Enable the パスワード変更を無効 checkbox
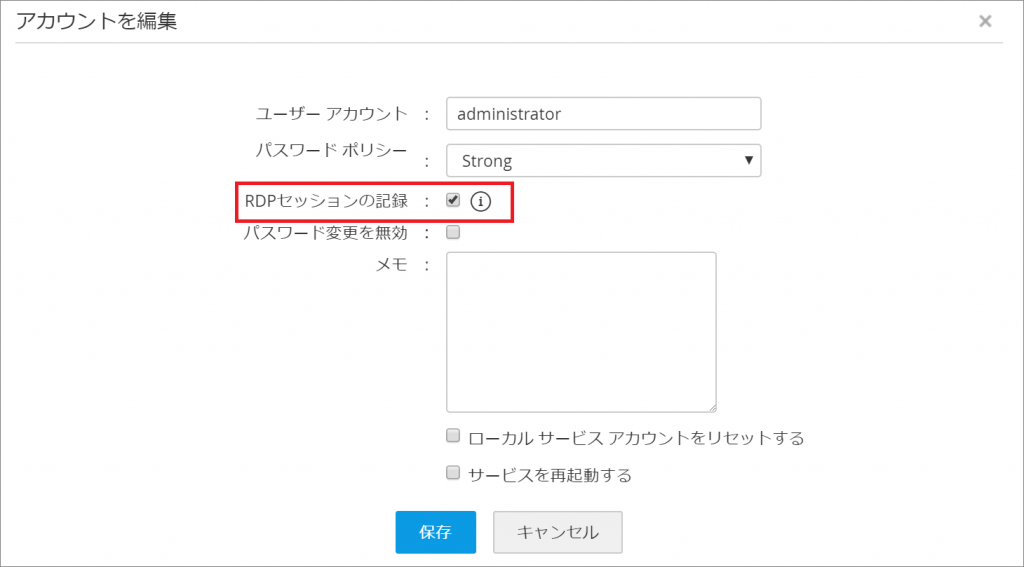This screenshot has width=1024, height=567. coord(453,233)
